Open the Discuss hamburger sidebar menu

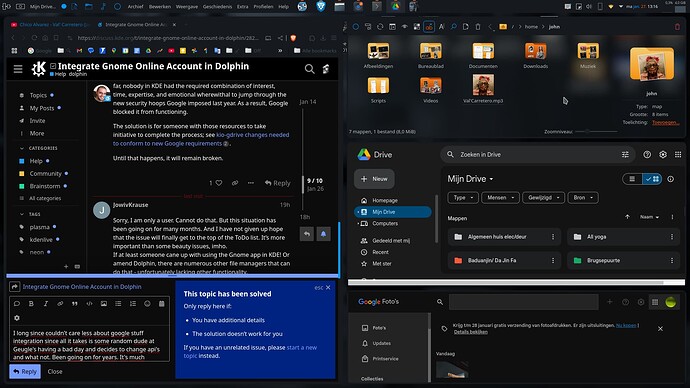(18, 69)
